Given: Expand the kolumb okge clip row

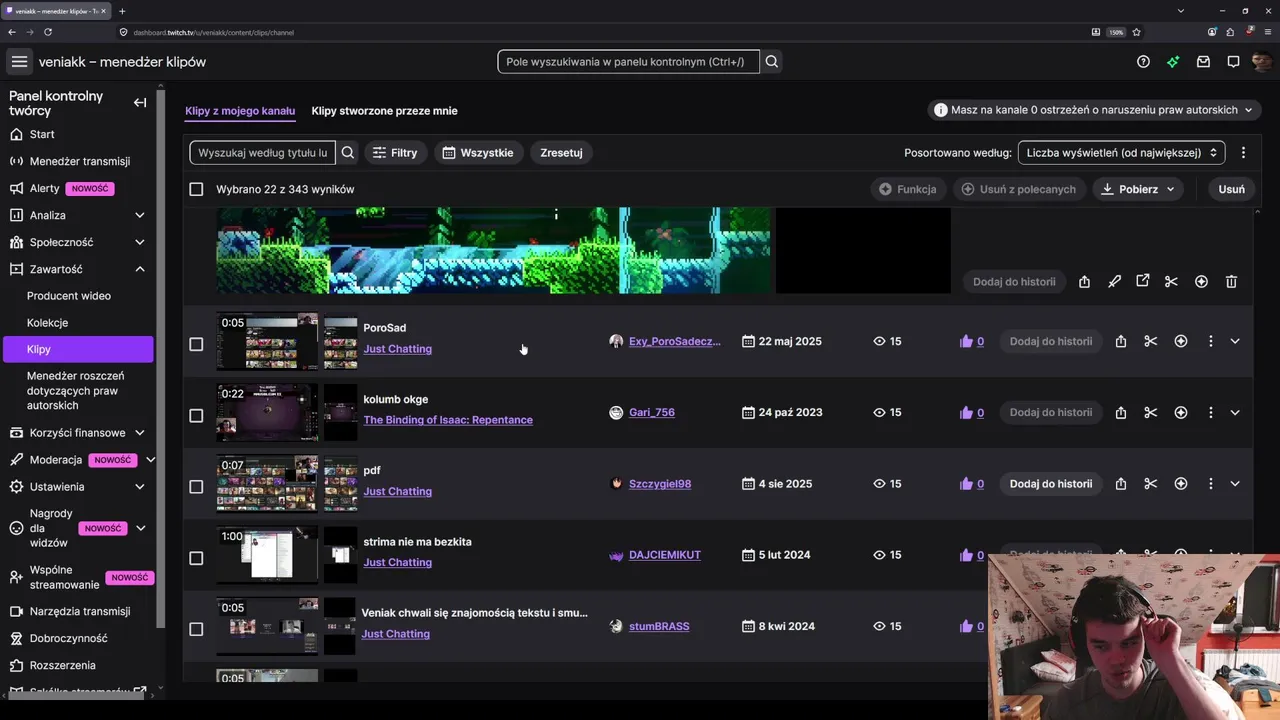Looking at the screenshot, I should pos(1235,412).
